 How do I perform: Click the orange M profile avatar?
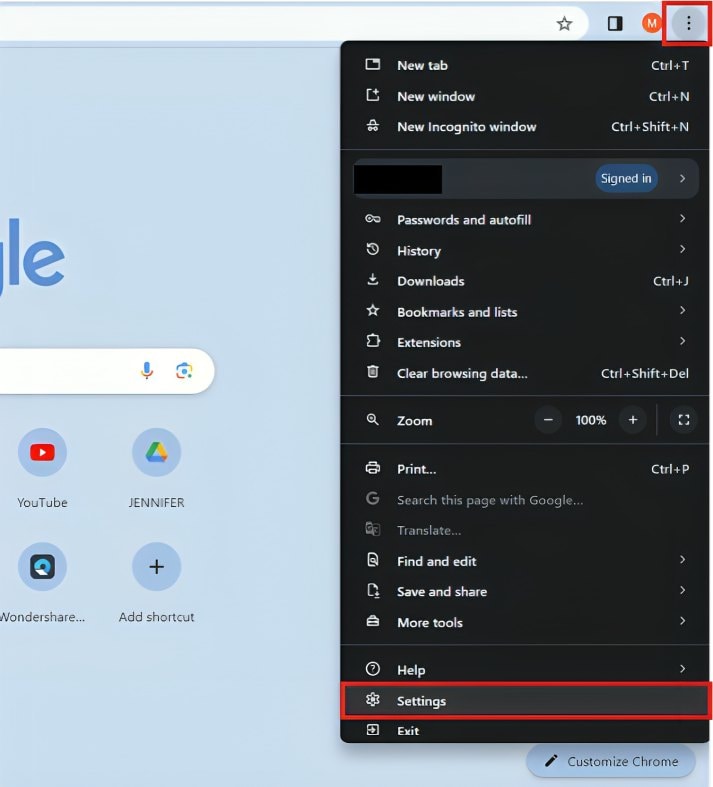click(651, 23)
